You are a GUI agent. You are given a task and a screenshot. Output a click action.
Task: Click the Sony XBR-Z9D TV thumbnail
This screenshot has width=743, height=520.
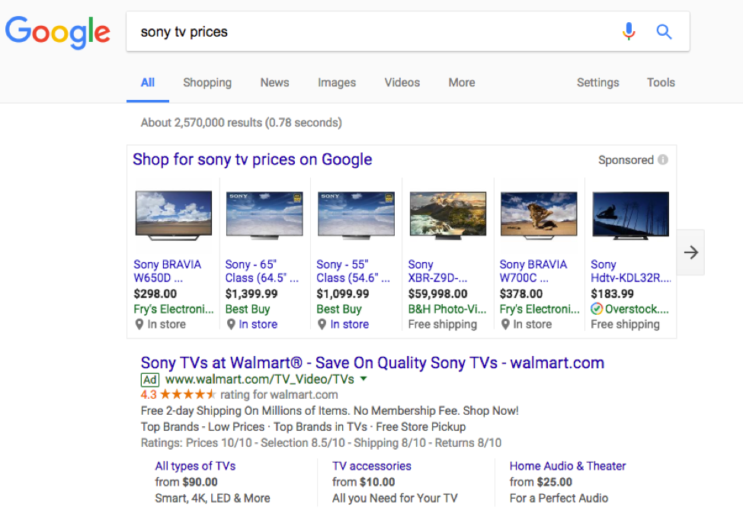pyautogui.click(x=448, y=214)
